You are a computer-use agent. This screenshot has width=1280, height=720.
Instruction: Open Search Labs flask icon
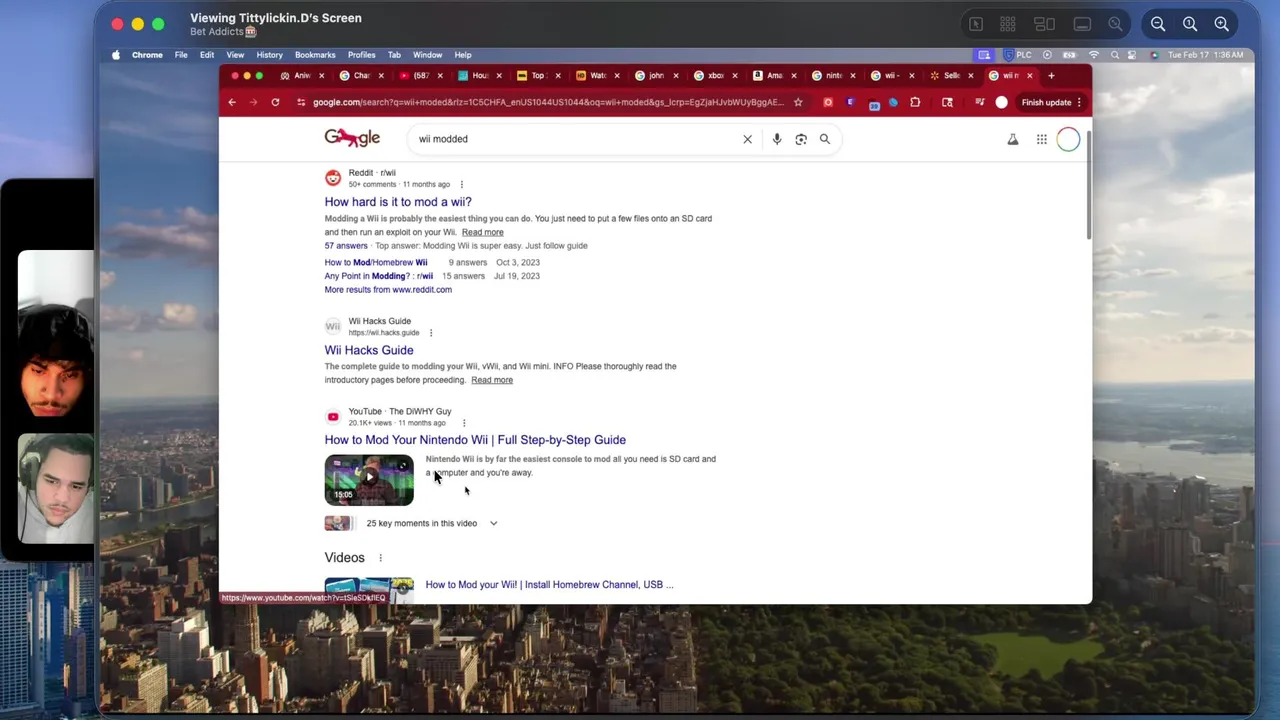click(x=1013, y=140)
